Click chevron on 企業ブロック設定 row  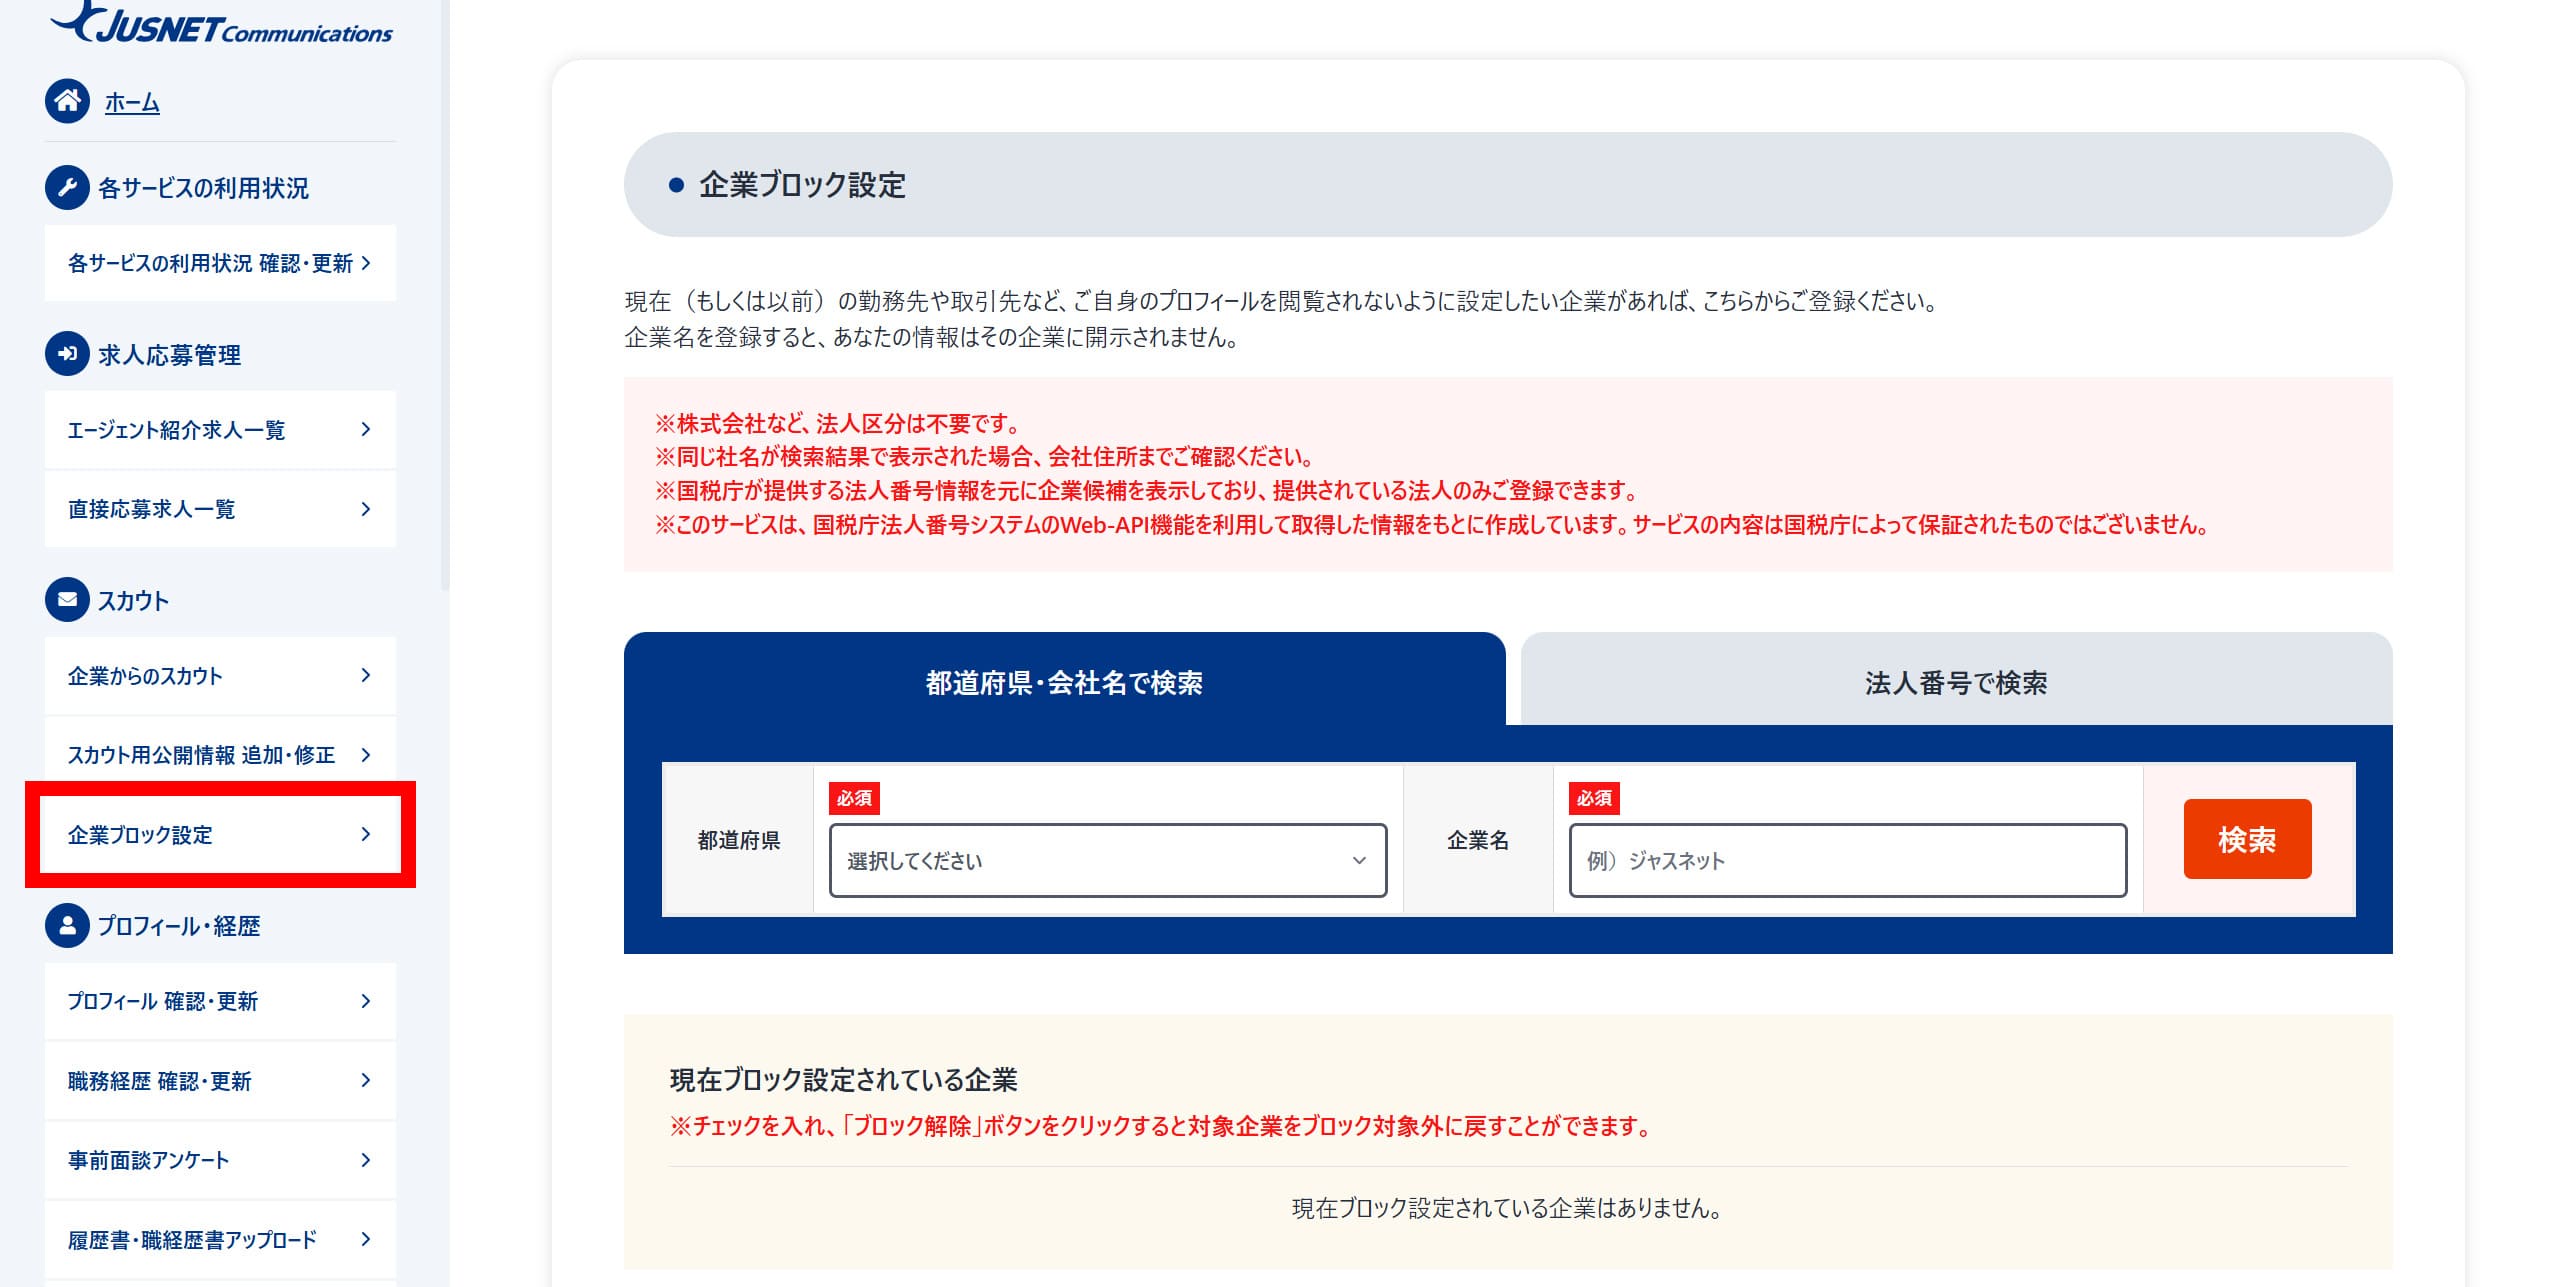pyautogui.click(x=366, y=835)
